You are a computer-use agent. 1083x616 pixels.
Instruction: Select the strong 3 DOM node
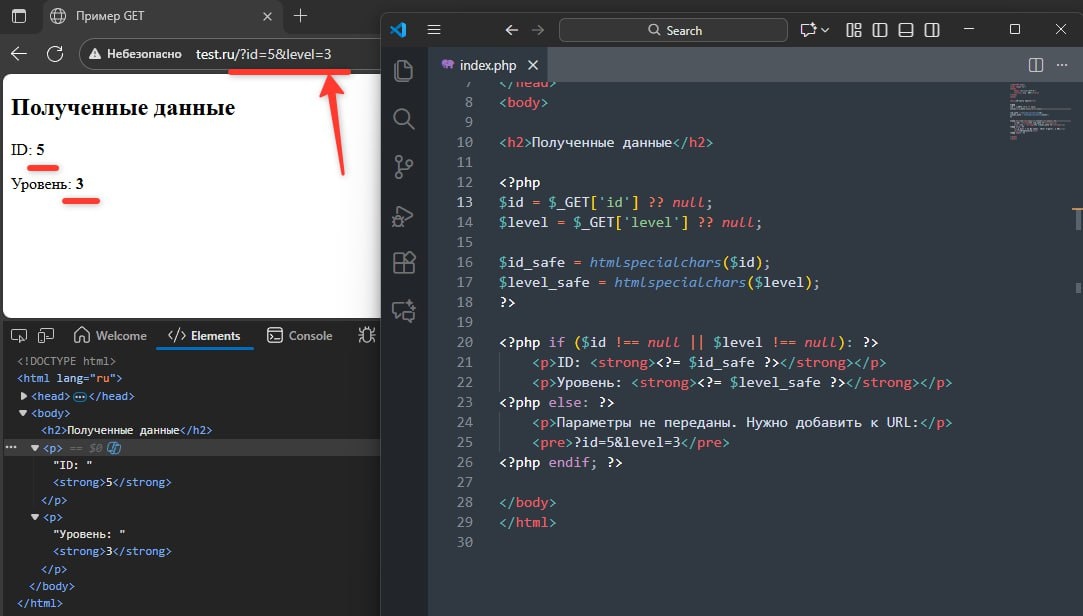tap(112, 552)
